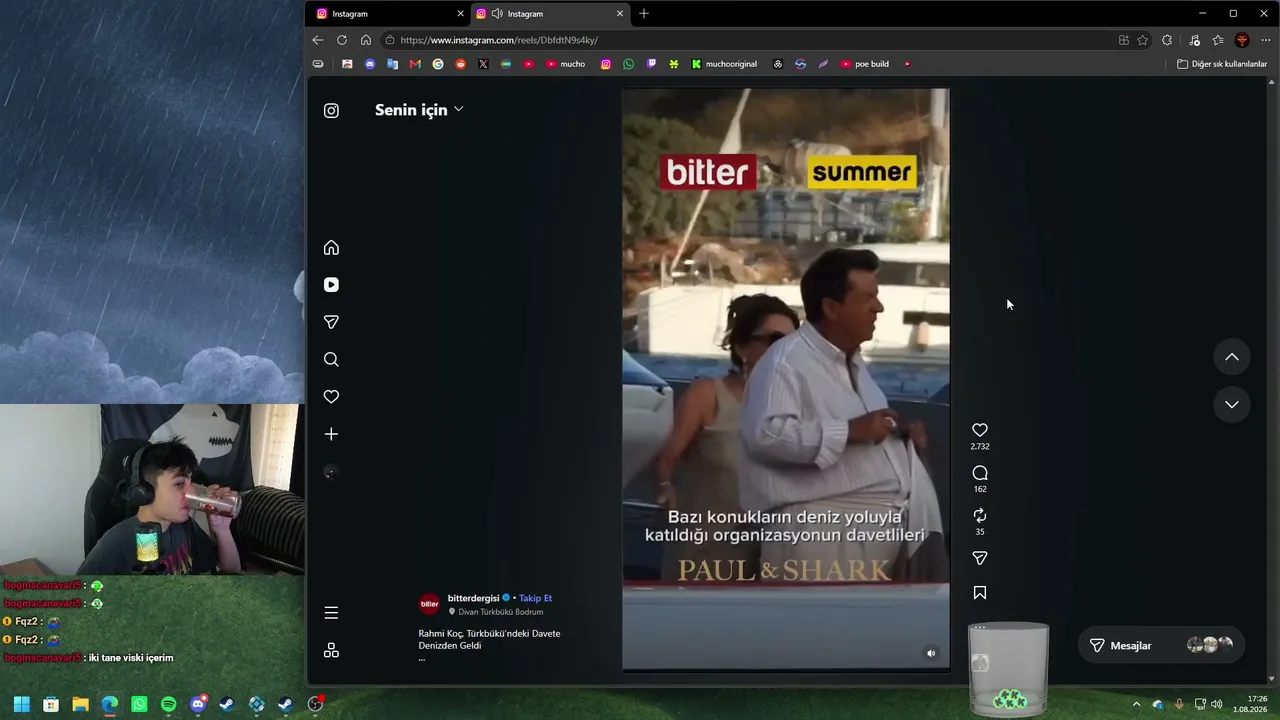Open File Explorer from the taskbar

[80, 704]
